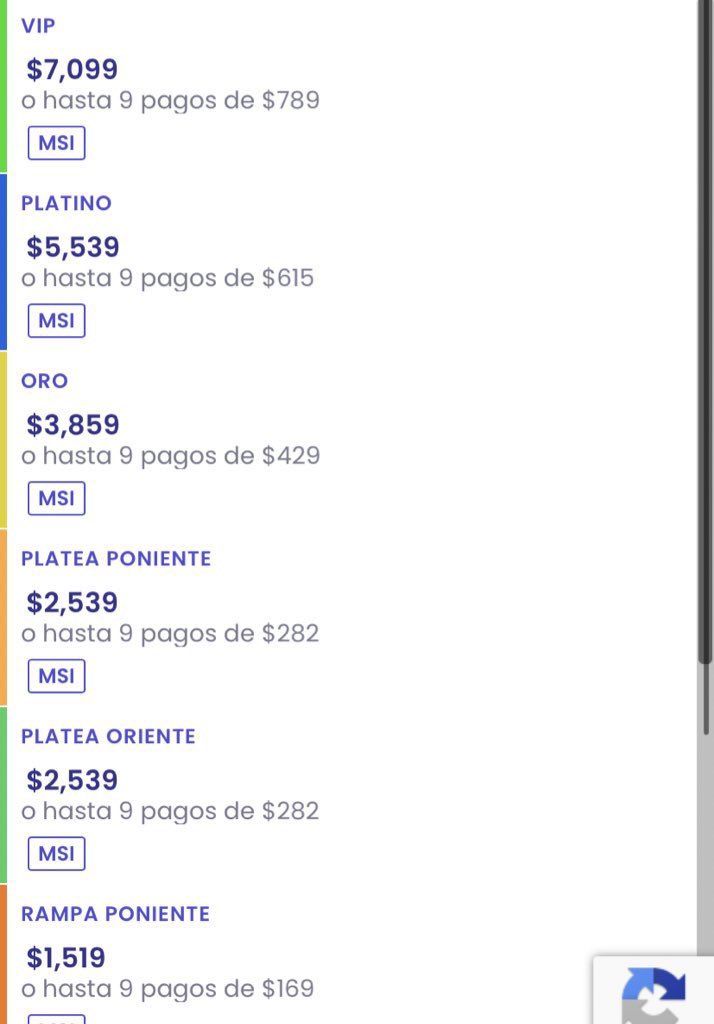The height and width of the screenshot is (1024, 714).
Task: Click the $7,099 VIP price
Action: coord(72,69)
